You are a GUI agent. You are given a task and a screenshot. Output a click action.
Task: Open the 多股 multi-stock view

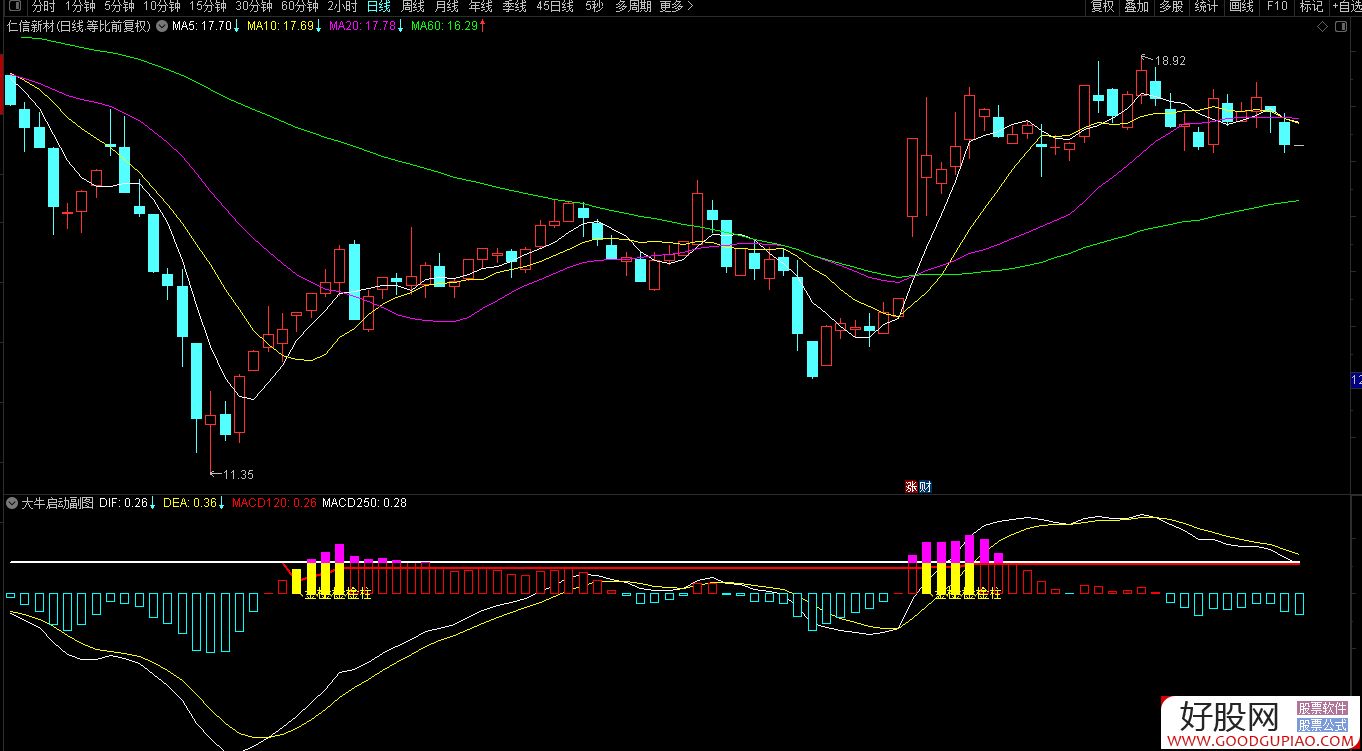[1171, 7]
